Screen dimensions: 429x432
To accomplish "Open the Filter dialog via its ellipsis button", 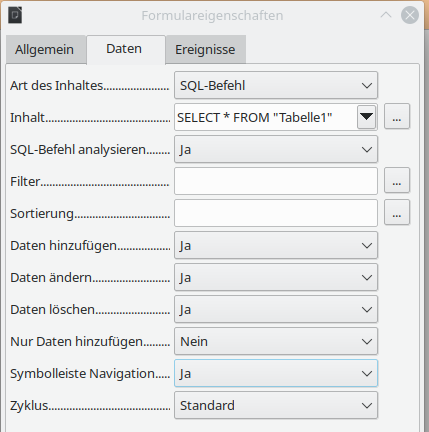I will tap(397, 180).
